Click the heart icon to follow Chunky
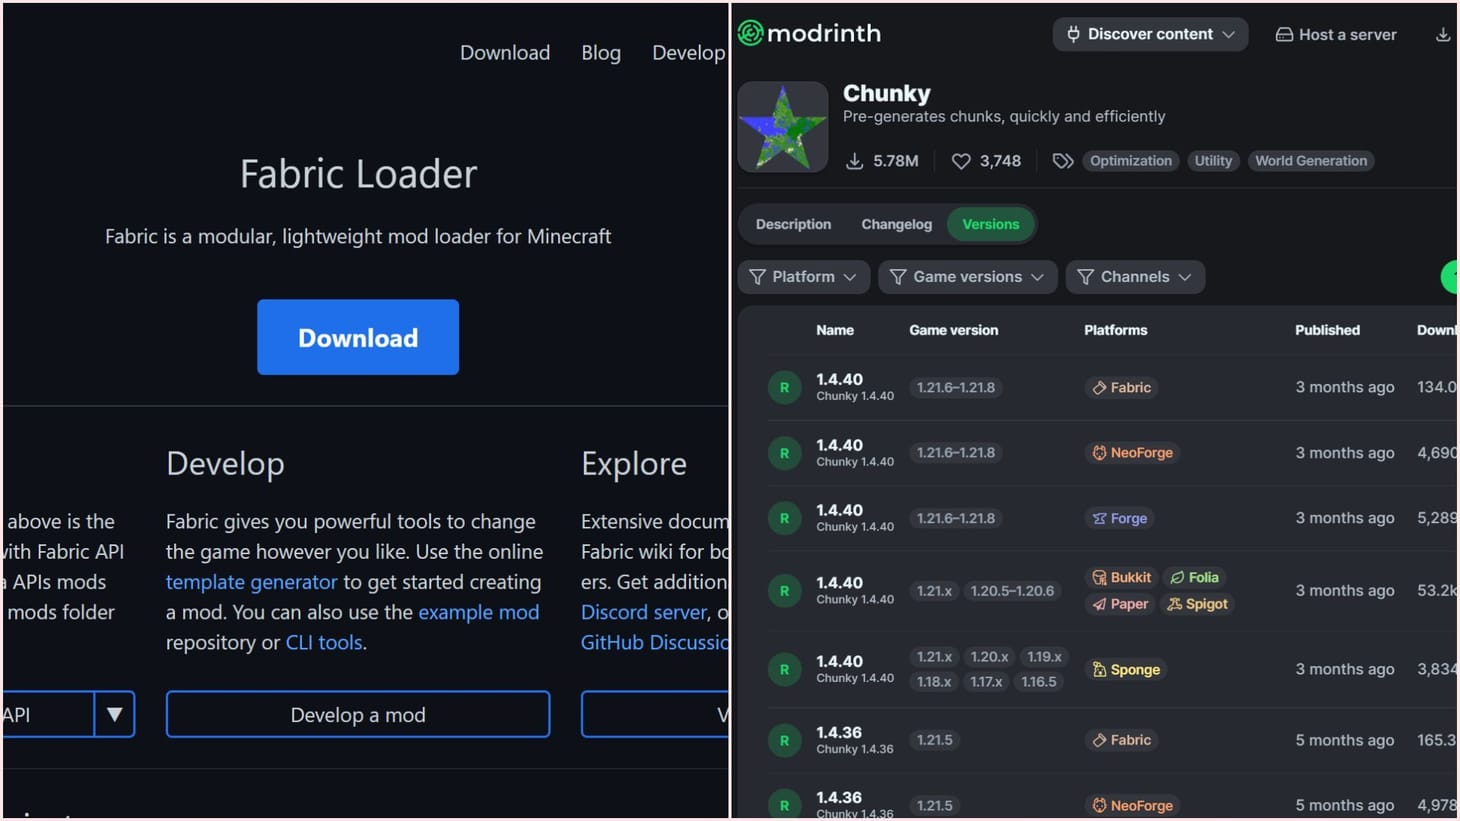This screenshot has height=821, width=1460. (x=960, y=161)
